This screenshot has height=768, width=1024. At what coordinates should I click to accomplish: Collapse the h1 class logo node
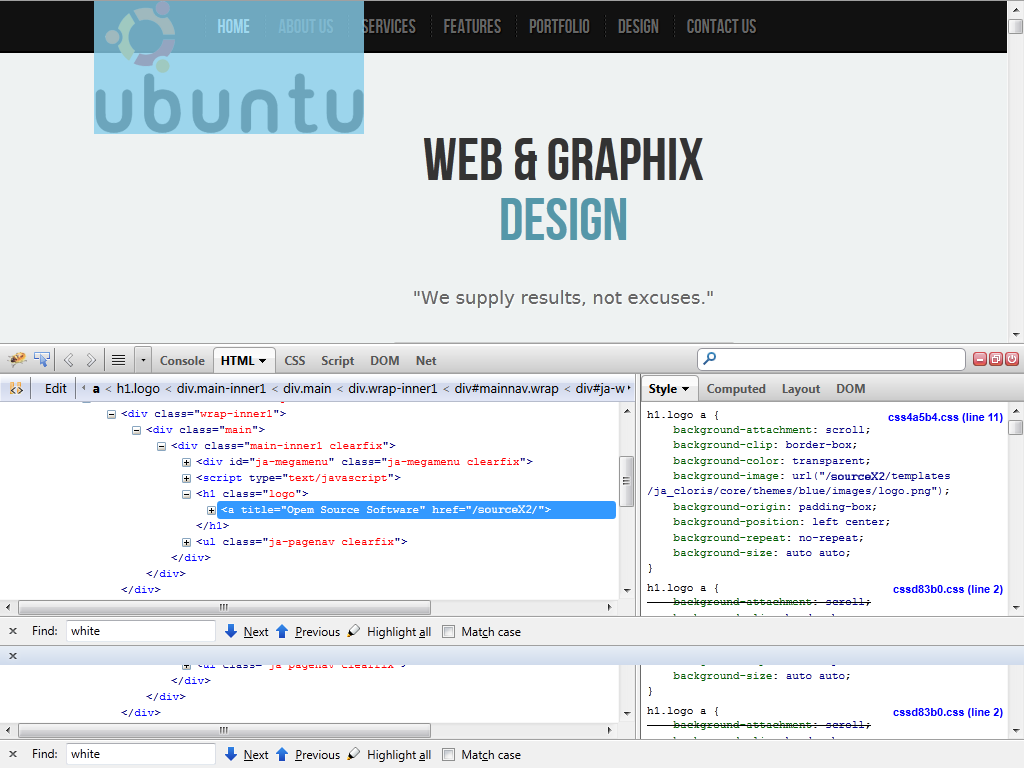coord(187,494)
